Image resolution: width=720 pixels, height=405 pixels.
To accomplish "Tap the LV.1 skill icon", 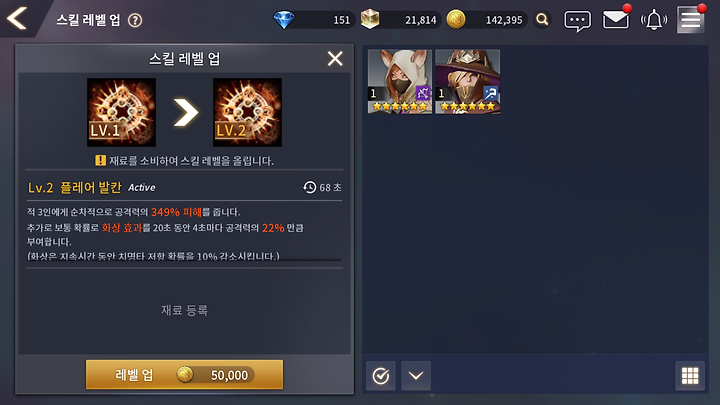I will coord(121,112).
